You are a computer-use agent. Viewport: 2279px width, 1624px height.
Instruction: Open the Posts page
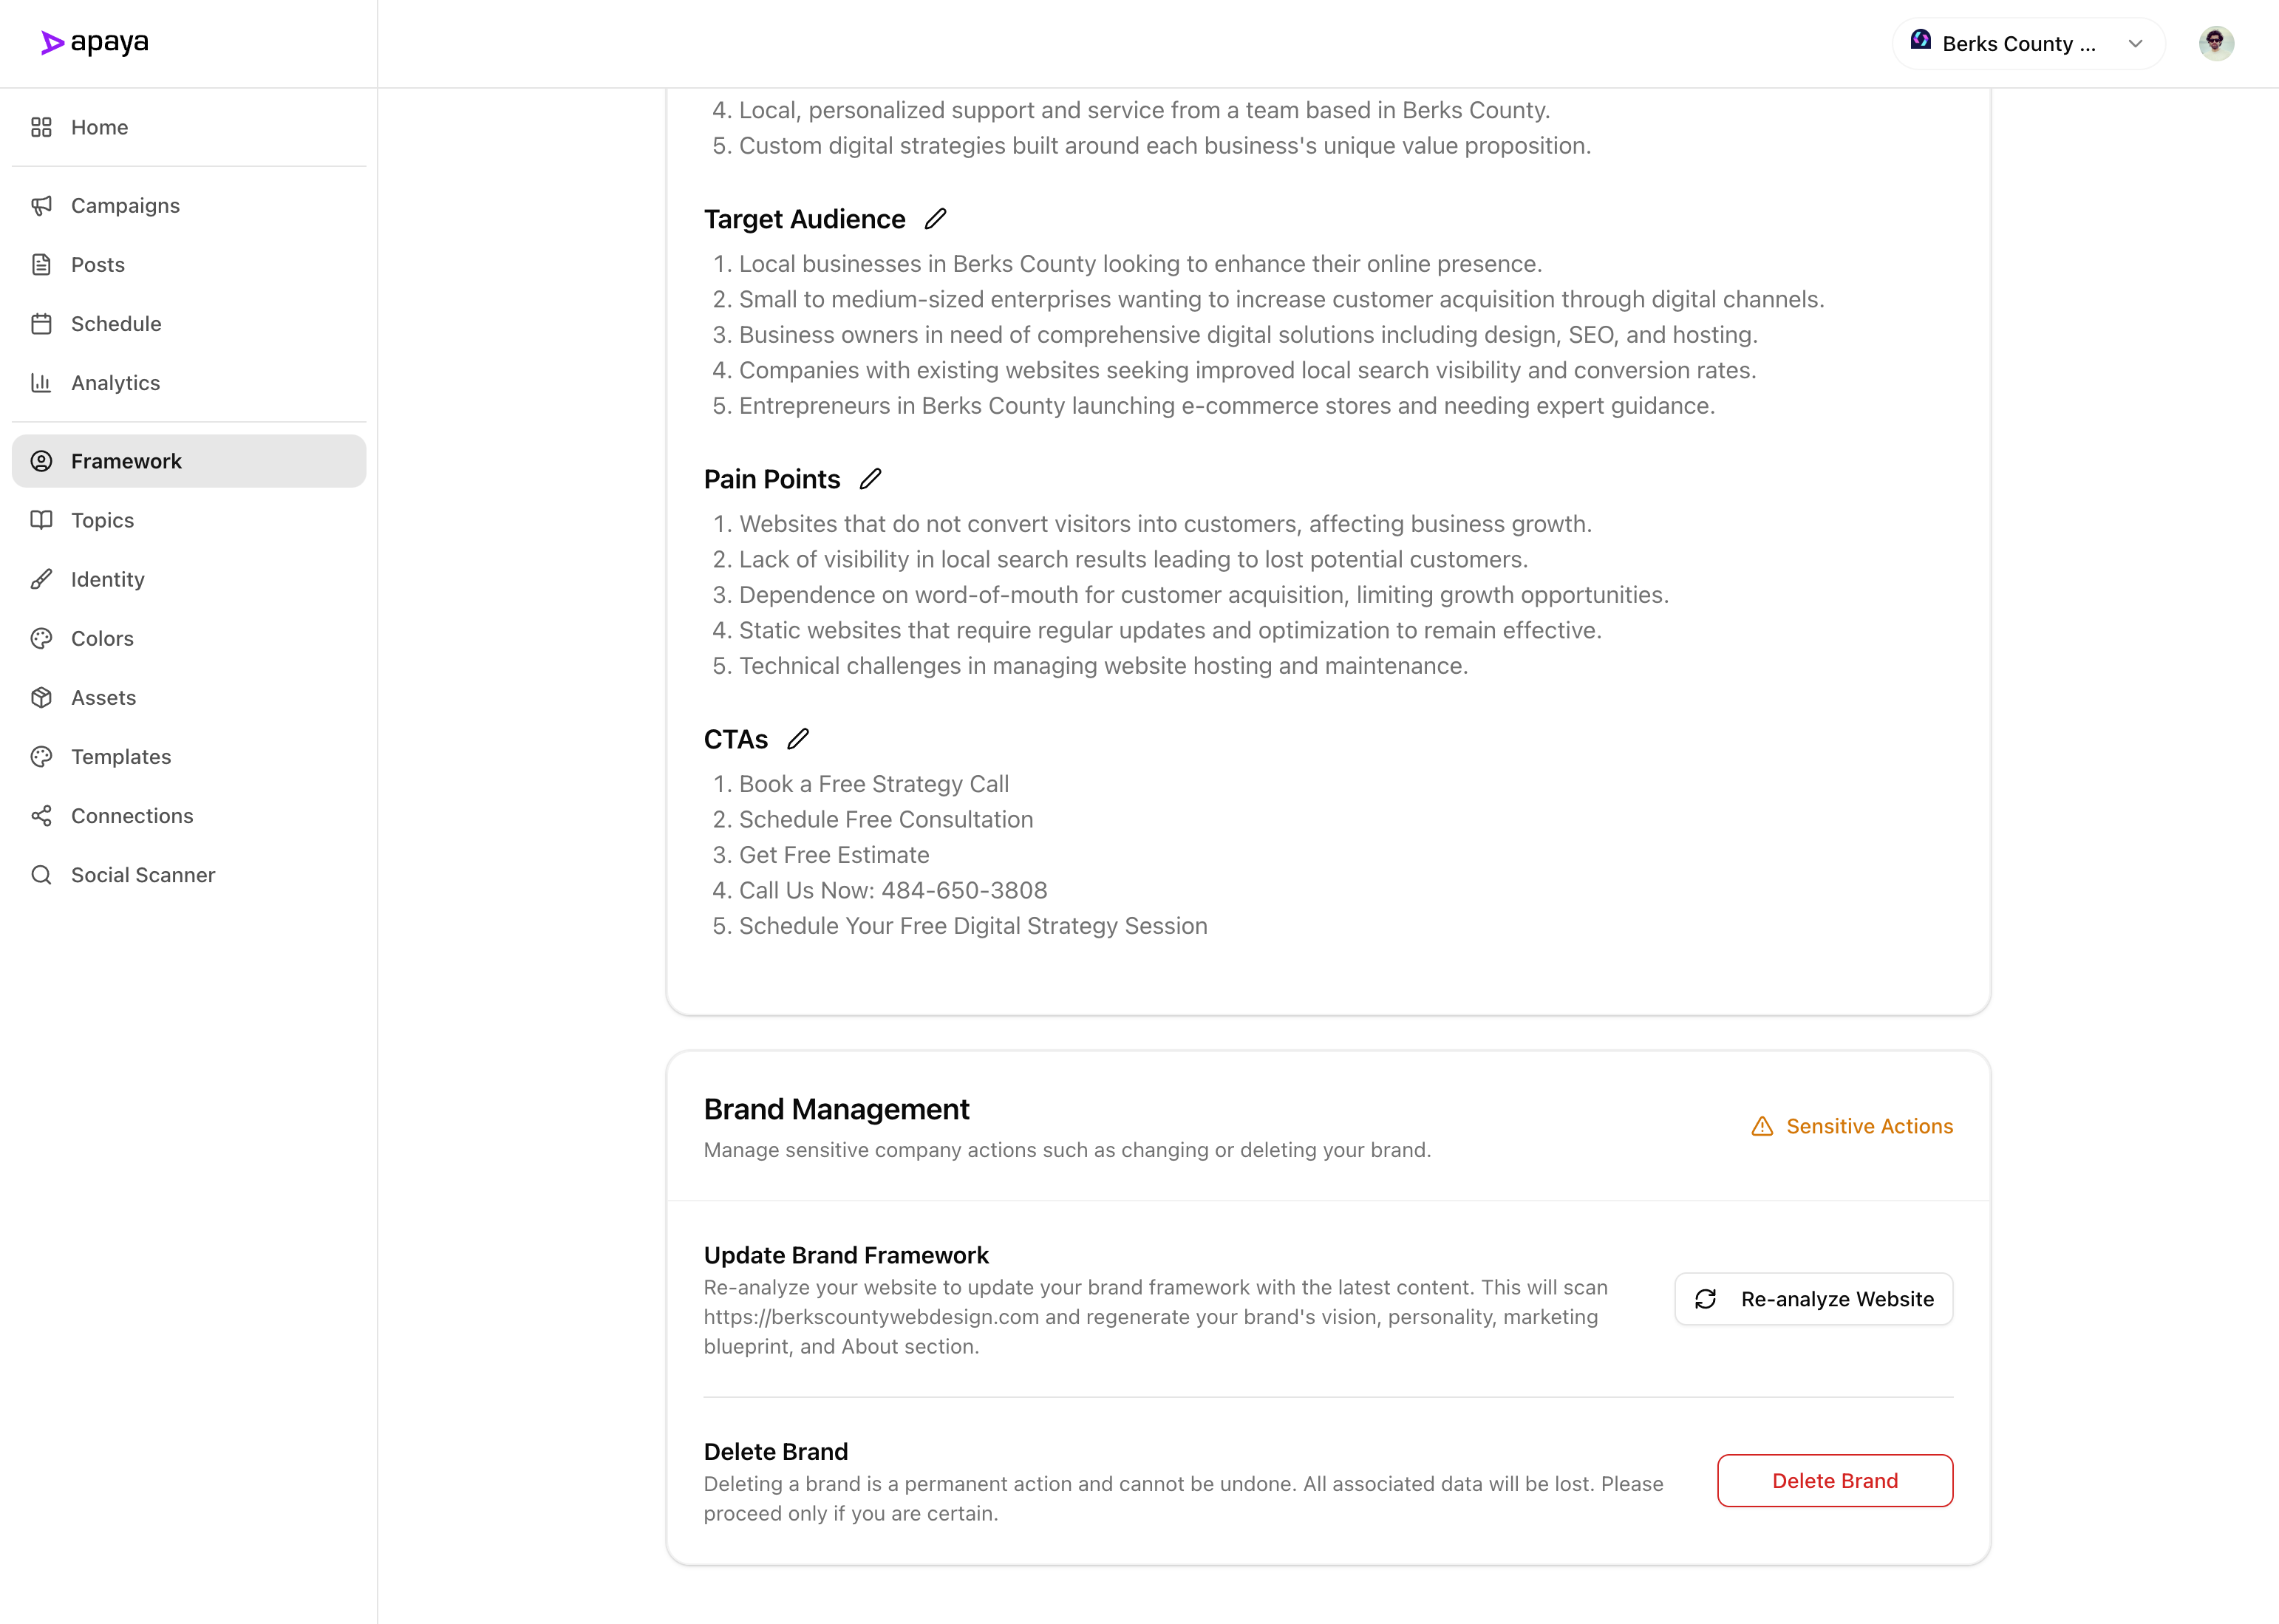point(98,265)
